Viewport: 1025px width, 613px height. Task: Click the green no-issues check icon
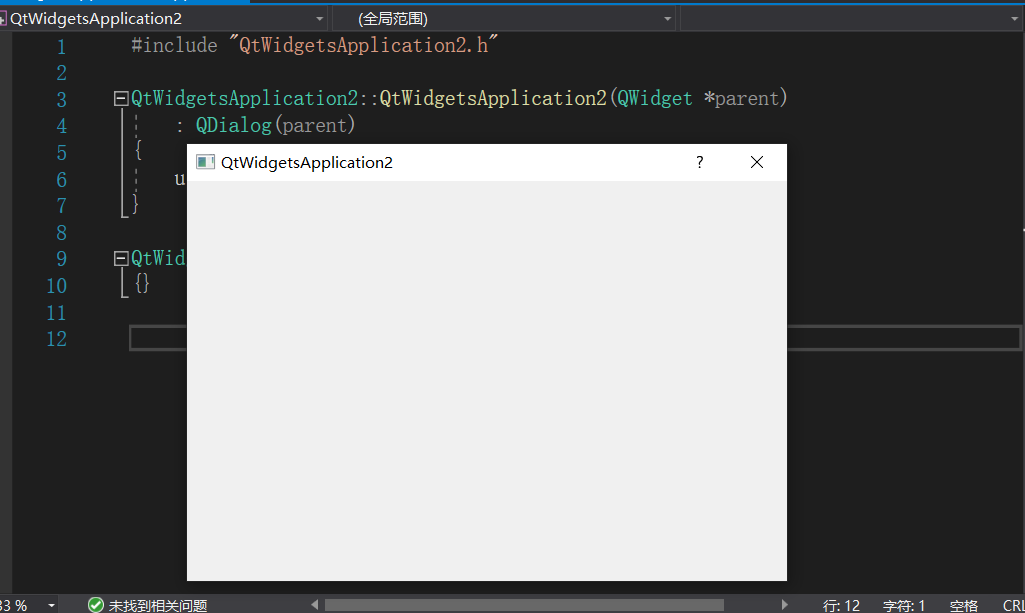(x=95, y=605)
